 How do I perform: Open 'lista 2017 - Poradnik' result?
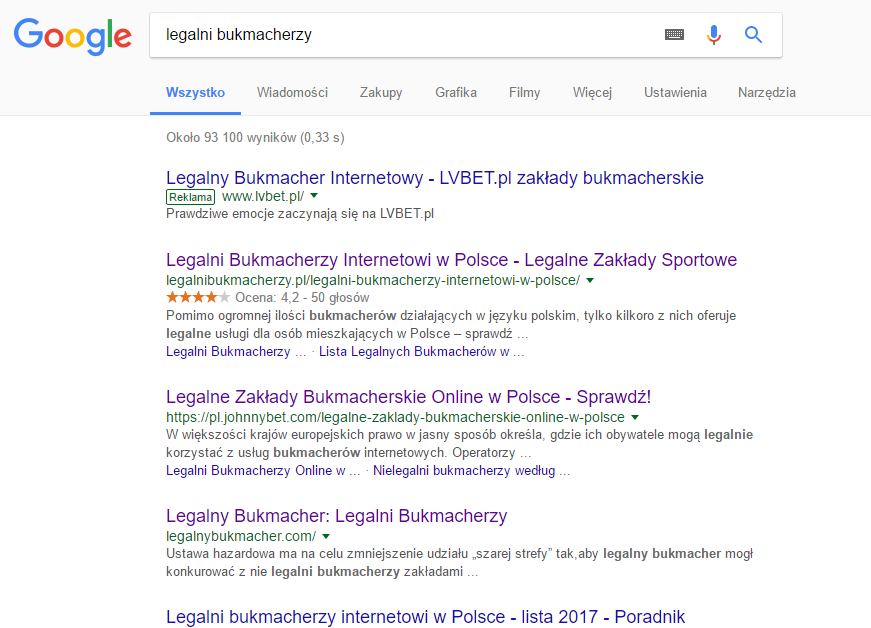click(426, 617)
